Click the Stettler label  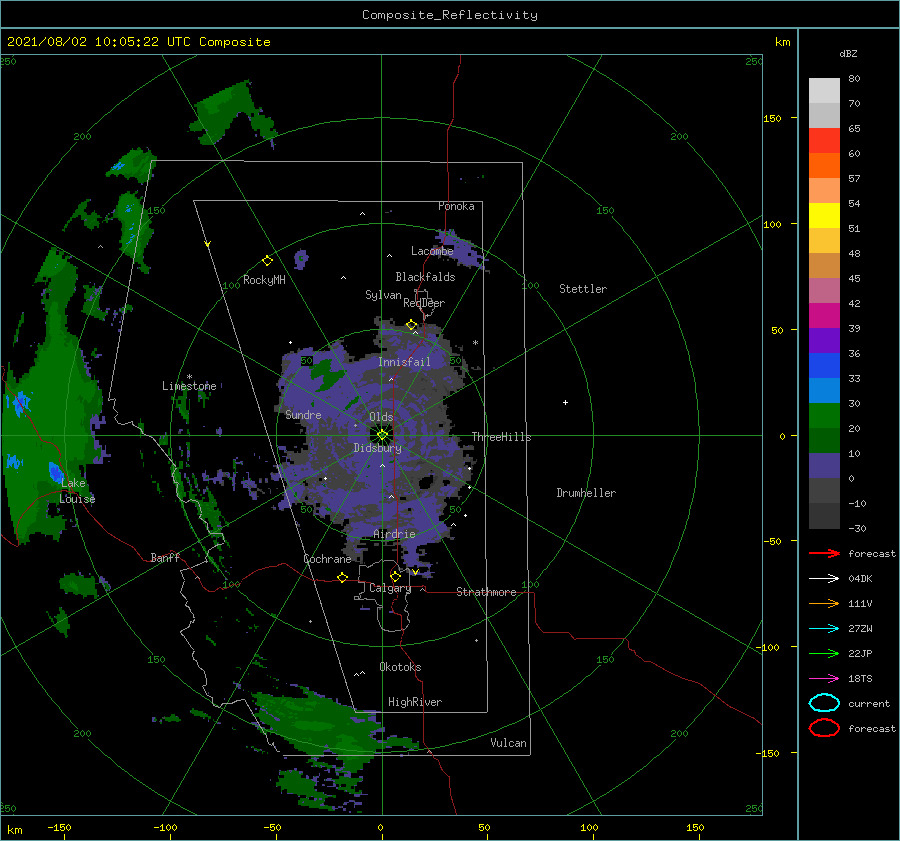(x=583, y=289)
